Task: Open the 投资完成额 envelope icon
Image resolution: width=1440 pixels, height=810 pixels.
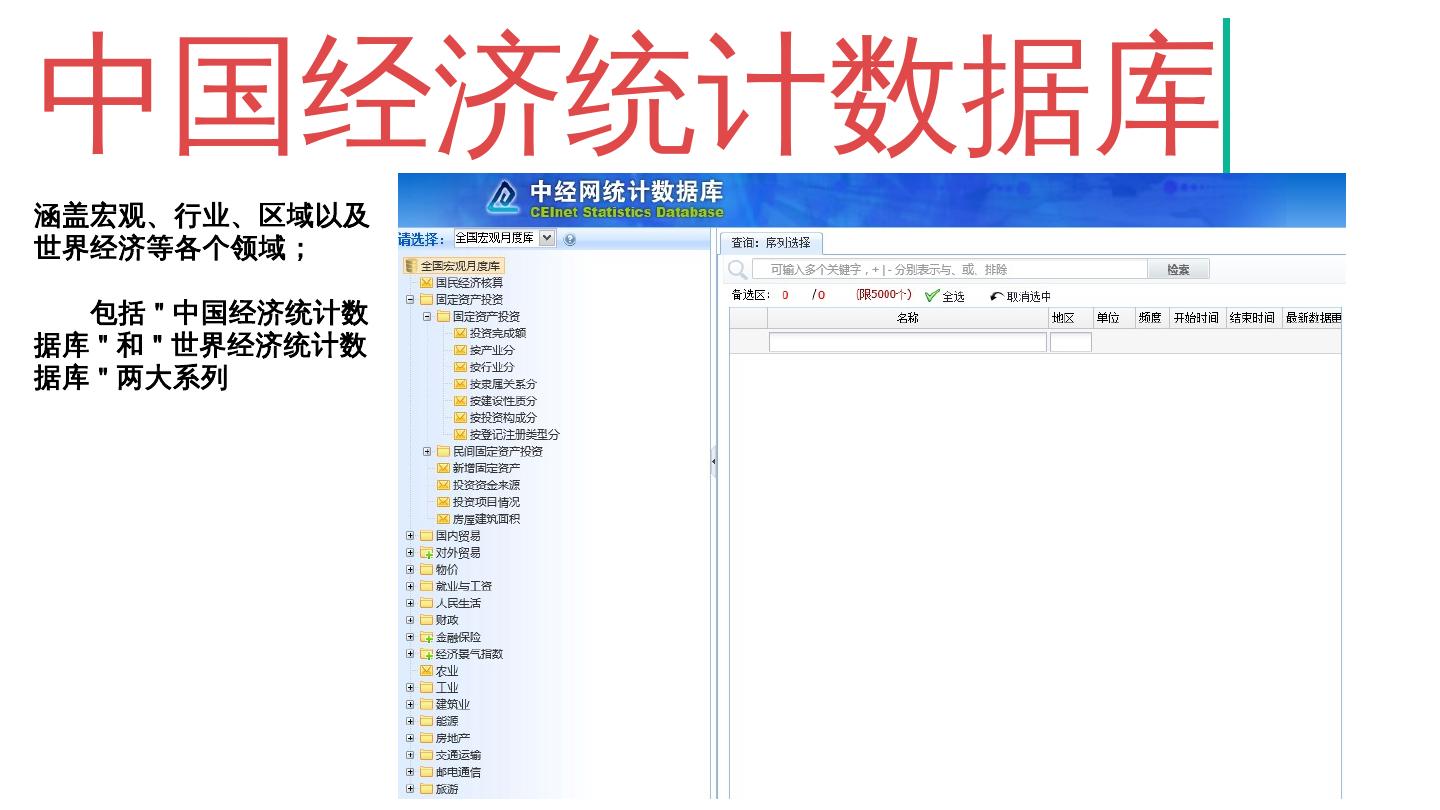Action: 461,333
